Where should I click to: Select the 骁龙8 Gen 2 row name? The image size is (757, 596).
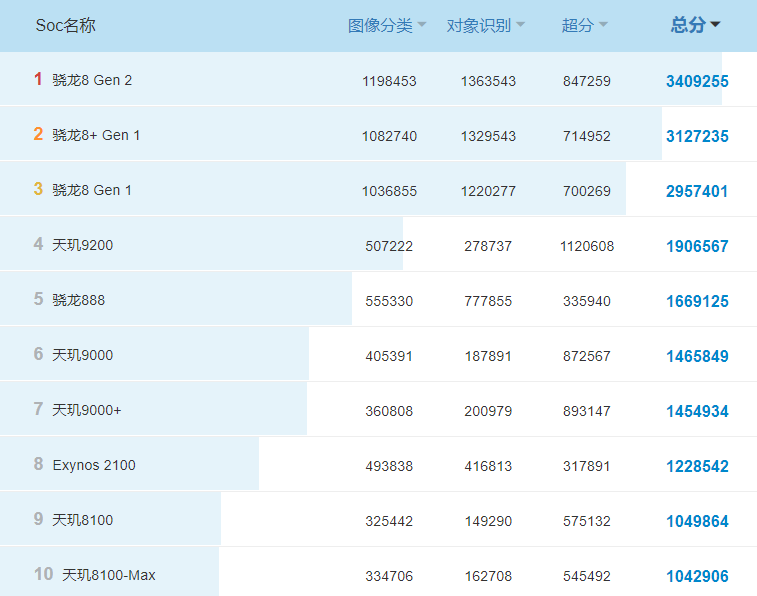click(92, 80)
